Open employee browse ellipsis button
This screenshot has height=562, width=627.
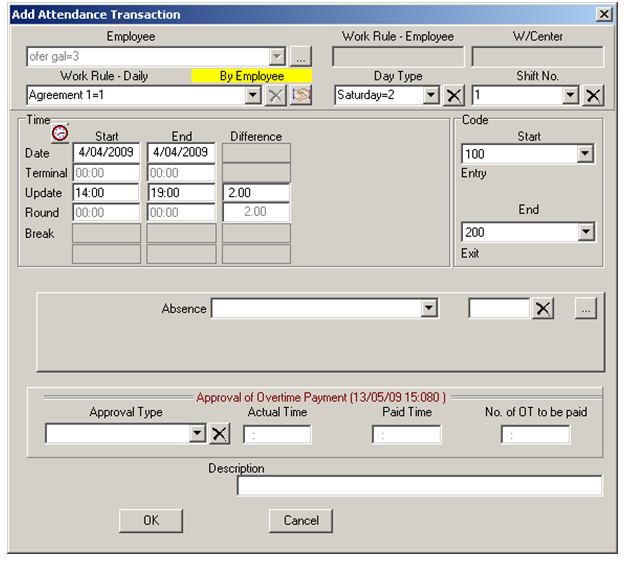(301, 57)
